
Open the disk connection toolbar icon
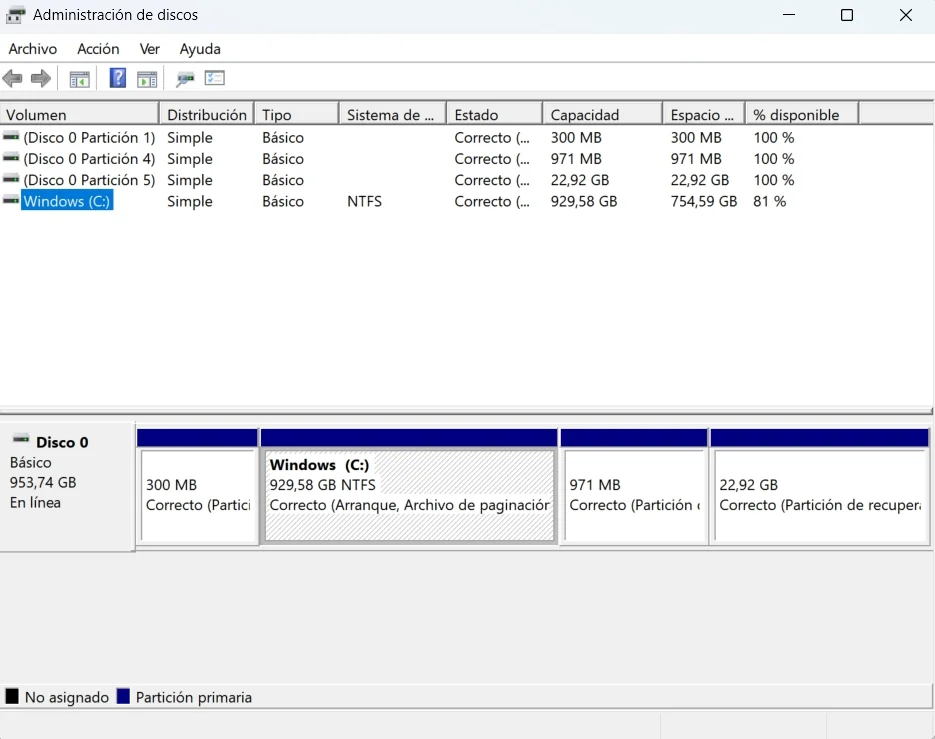(185, 79)
